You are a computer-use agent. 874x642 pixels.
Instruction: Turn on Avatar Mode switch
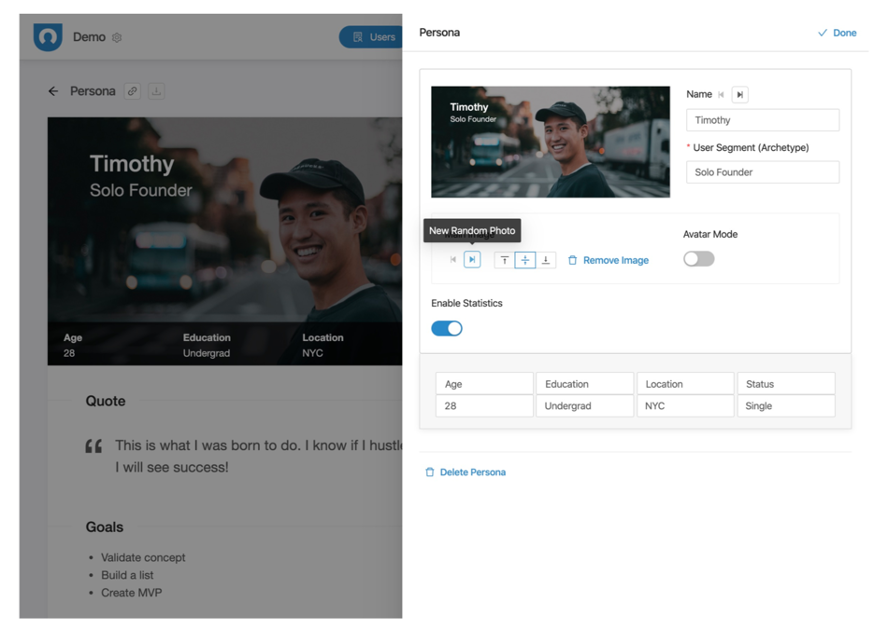click(x=698, y=259)
